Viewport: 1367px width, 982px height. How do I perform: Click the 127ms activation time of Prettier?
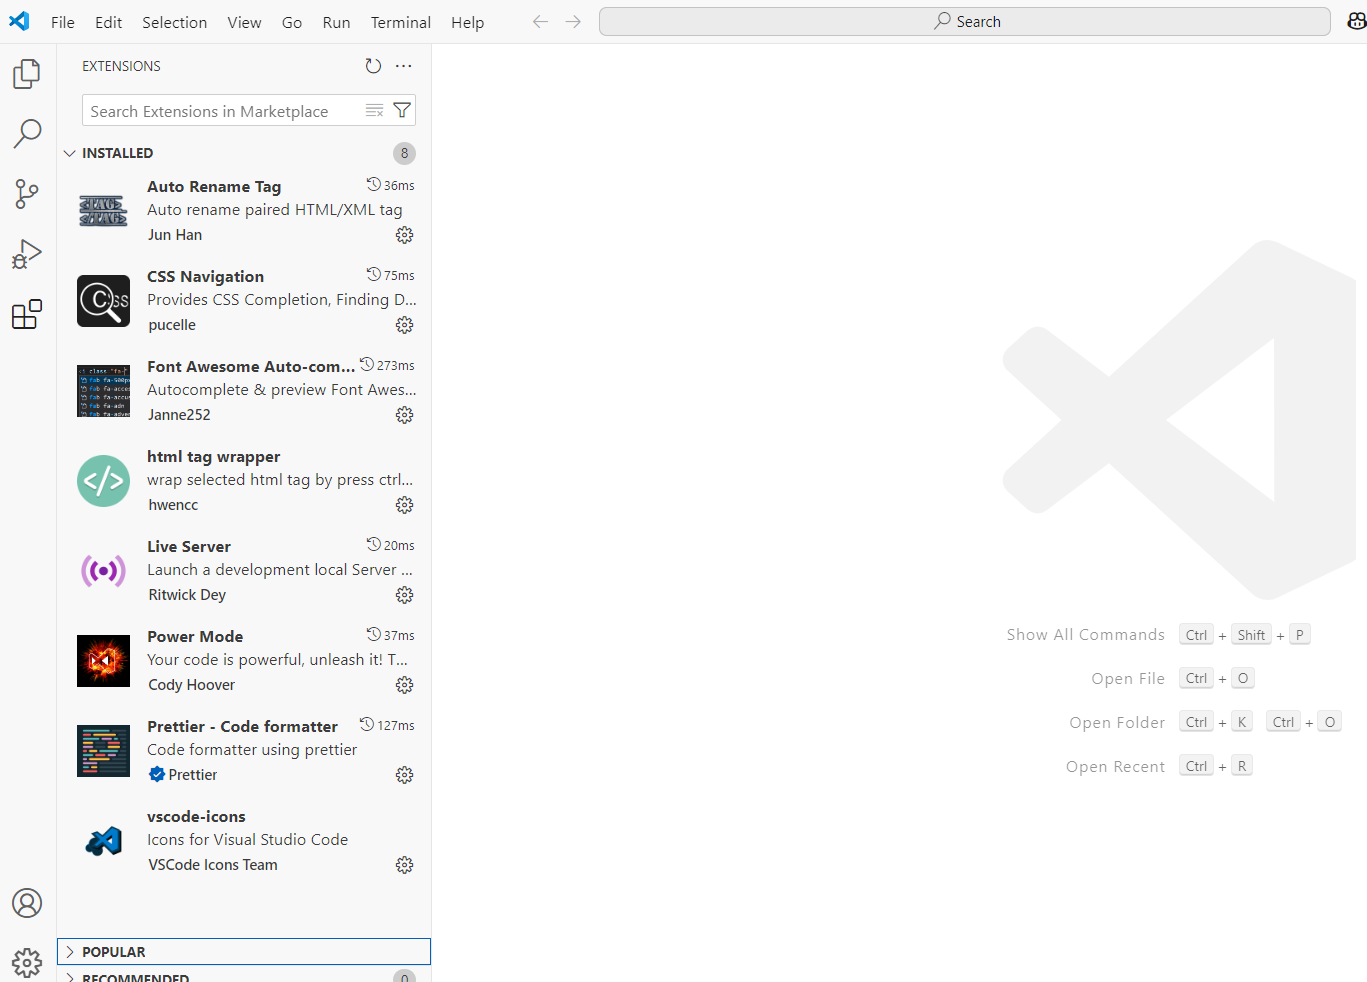[x=387, y=725]
